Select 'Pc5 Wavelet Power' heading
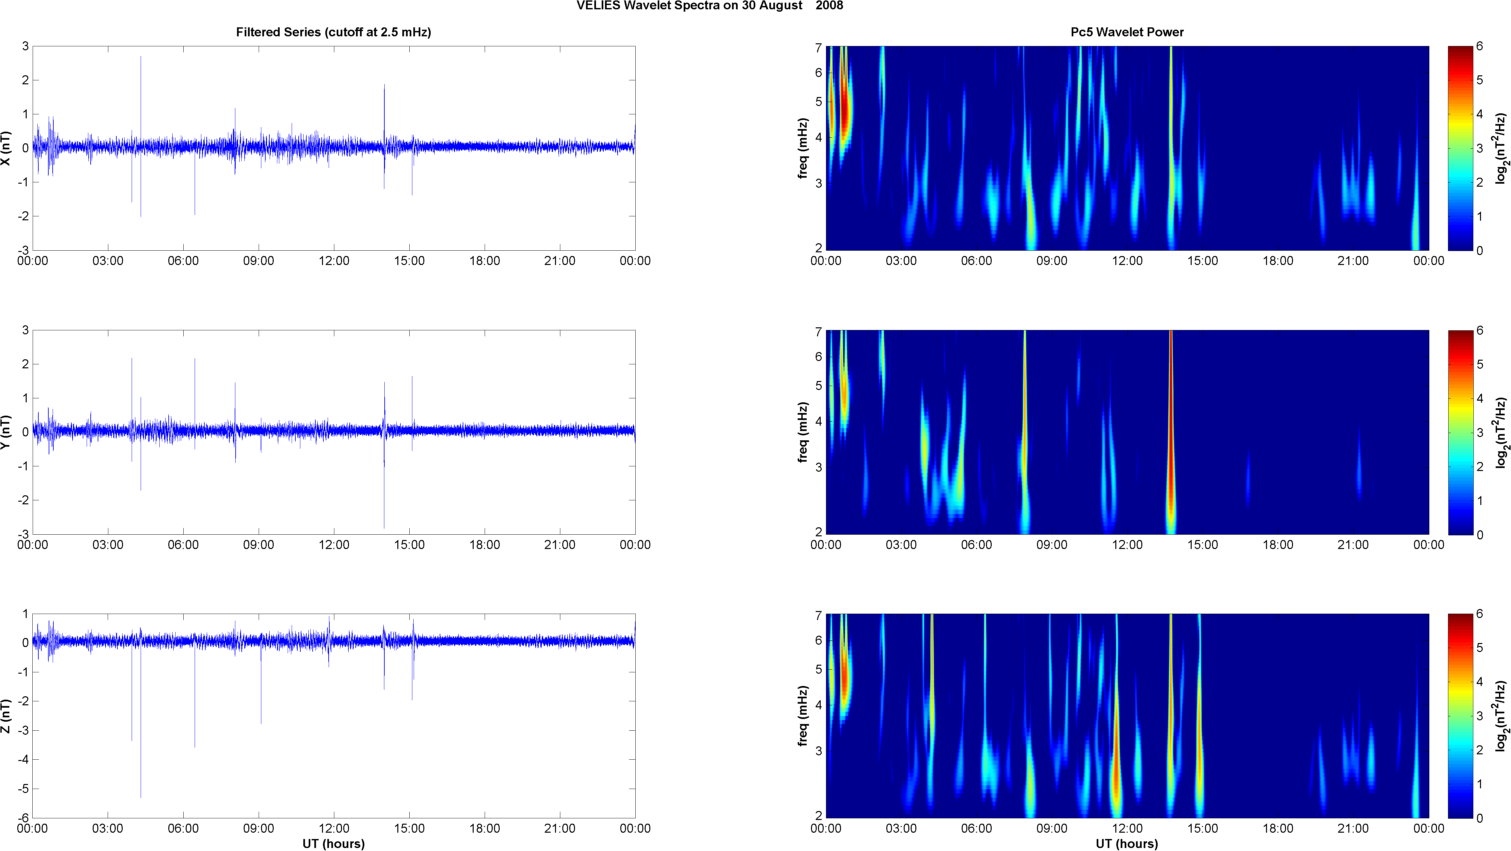1511x851 pixels. coord(1127,32)
